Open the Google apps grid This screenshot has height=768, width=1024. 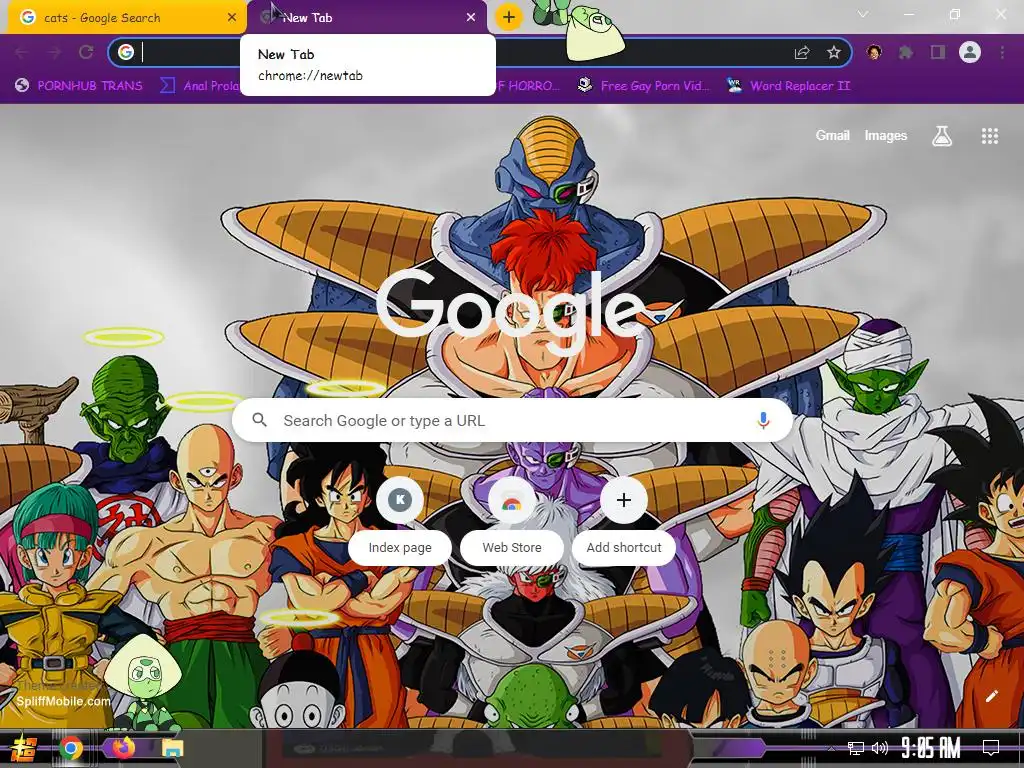(990, 136)
